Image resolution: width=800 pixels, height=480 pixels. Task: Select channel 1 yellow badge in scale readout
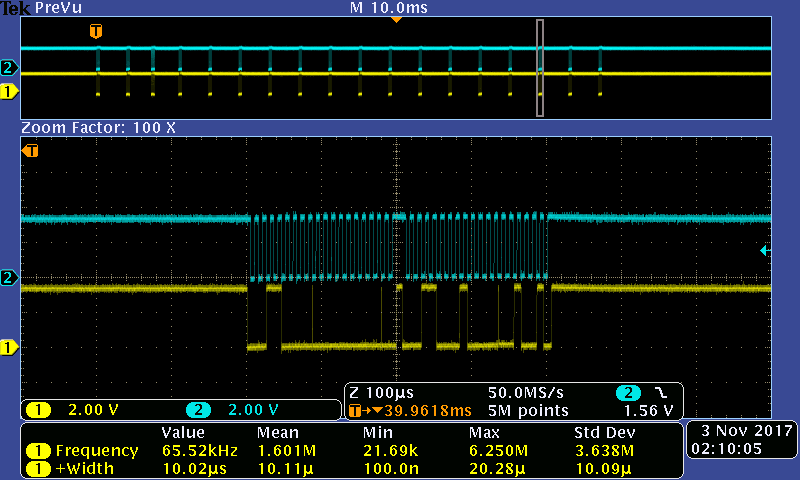(38, 410)
